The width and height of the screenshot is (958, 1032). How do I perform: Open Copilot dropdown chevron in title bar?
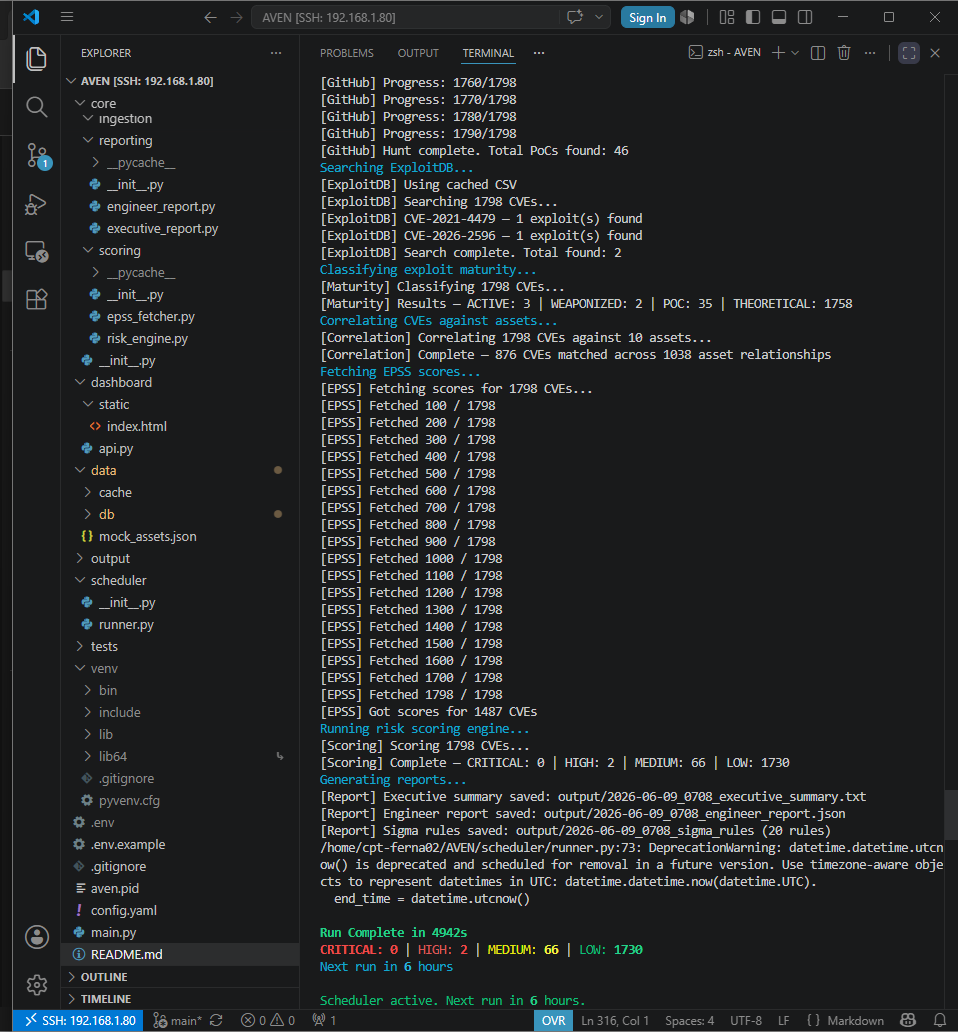click(x=599, y=17)
